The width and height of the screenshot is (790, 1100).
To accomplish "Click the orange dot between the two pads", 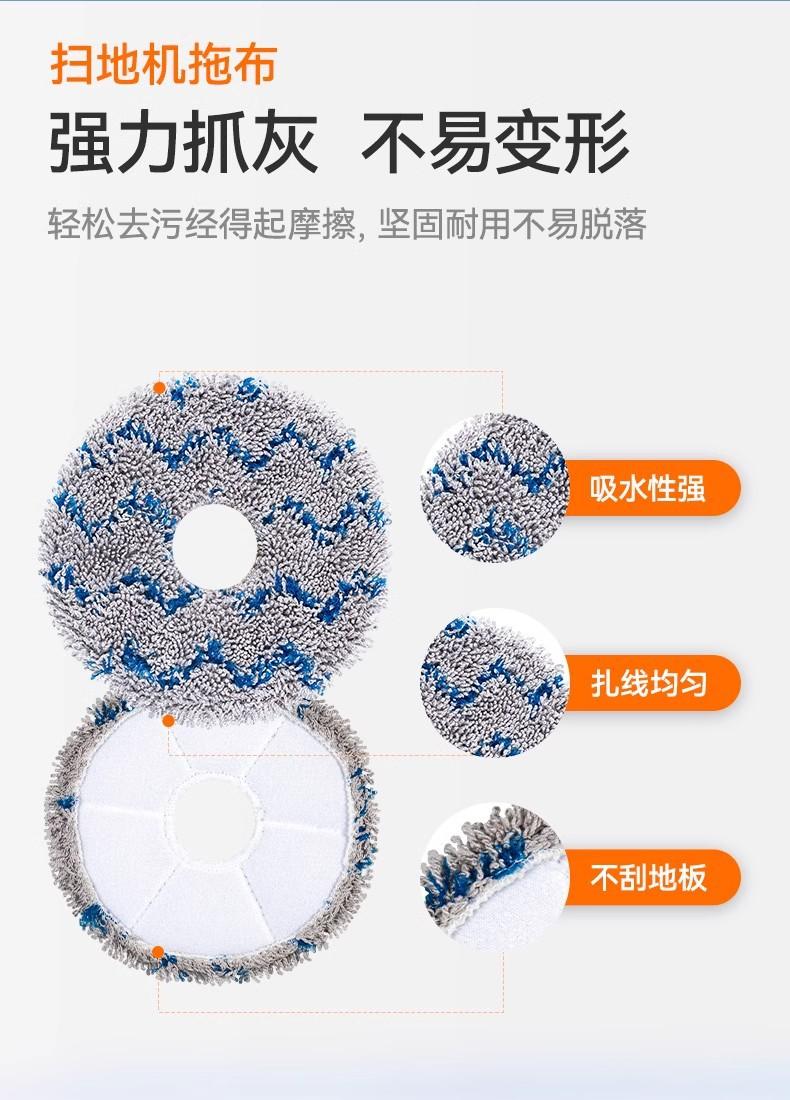I will click(x=168, y=720).
